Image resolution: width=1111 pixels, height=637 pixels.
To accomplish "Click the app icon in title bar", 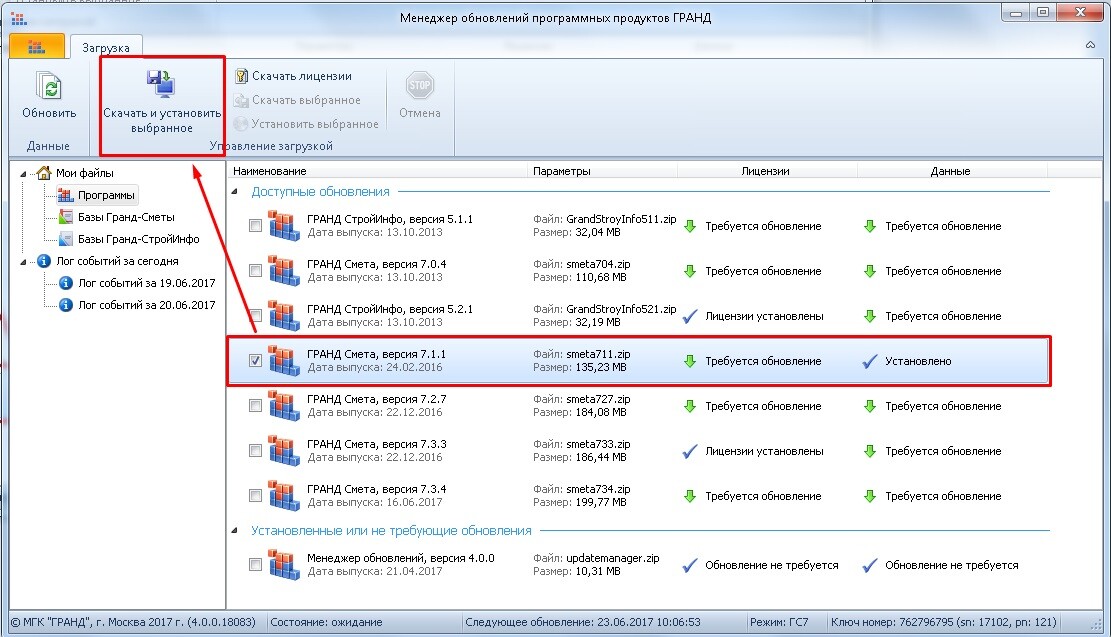I will (x=19, y=18).
